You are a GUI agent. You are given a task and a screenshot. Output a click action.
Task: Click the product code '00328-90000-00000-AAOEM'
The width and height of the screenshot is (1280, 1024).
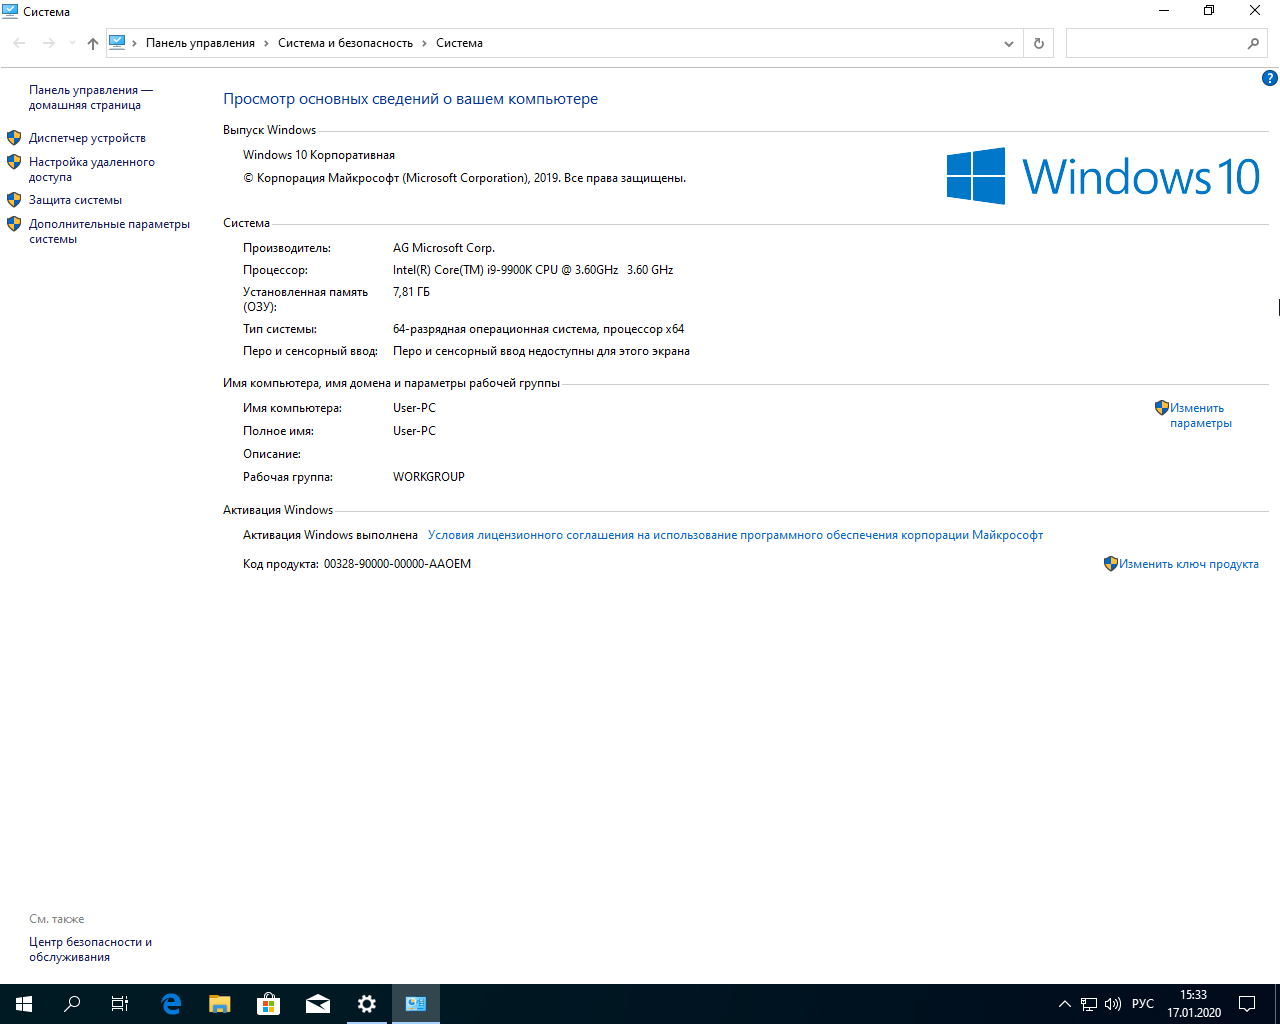397,564
